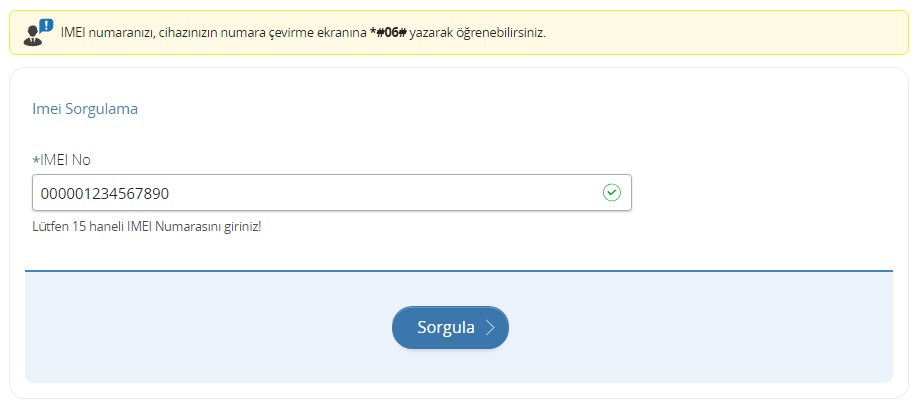Click the "cihazınızın numara çevirme ekranına" banner text
The image size is (915, 410).
pyautogui.click(x=262, y=32)
